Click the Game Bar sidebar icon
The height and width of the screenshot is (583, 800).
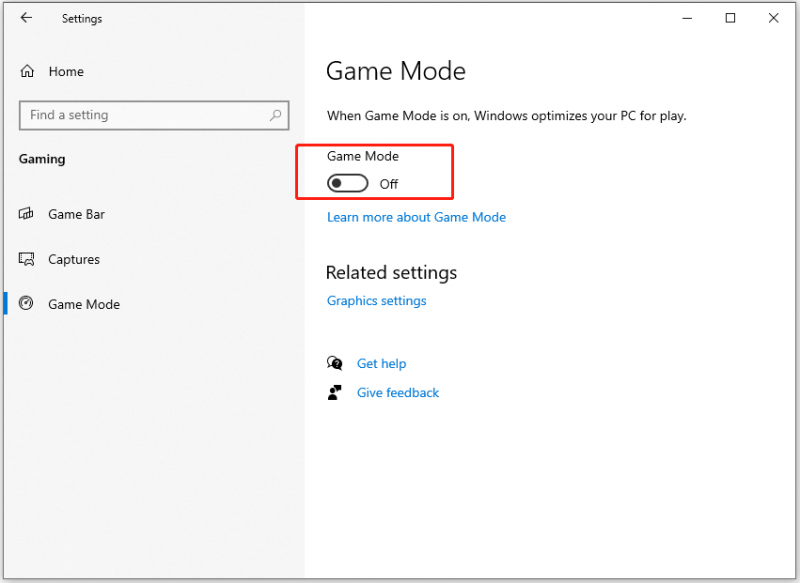point(26,214)
